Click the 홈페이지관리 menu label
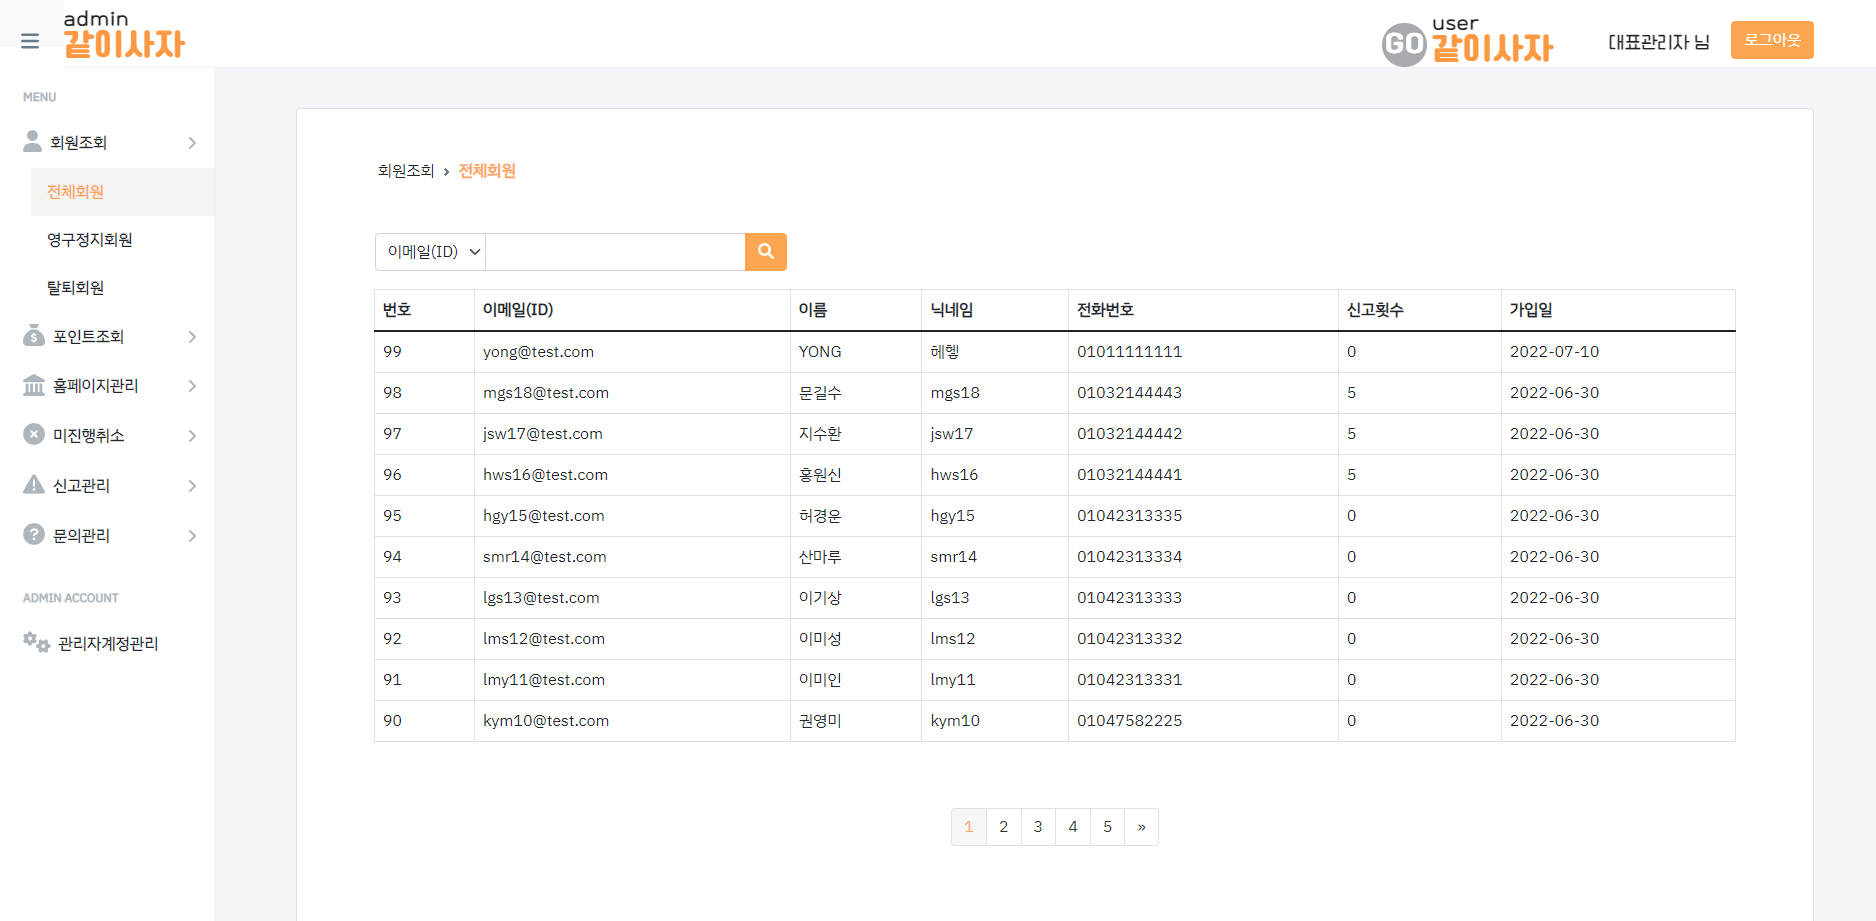1876x921 pixels. click(96, 386)
